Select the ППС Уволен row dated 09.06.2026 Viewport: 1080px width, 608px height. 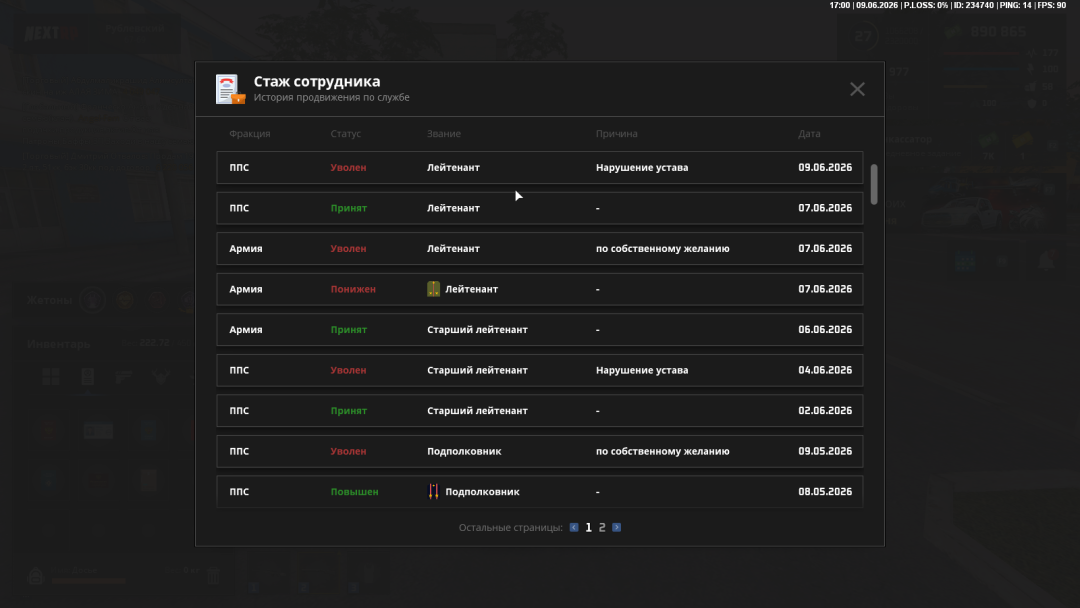coord(539,167)
